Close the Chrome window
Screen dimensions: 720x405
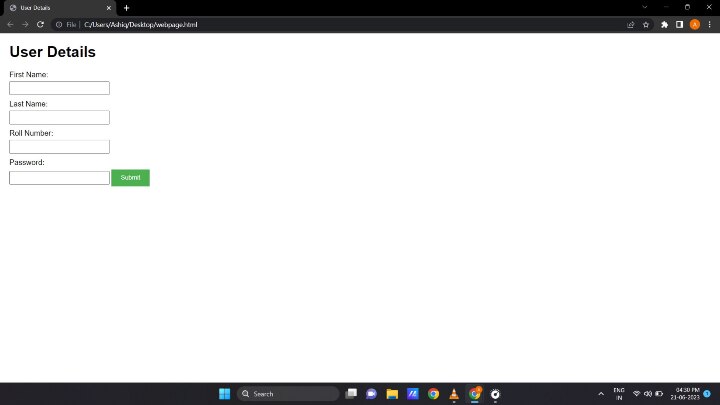(709, 7)
